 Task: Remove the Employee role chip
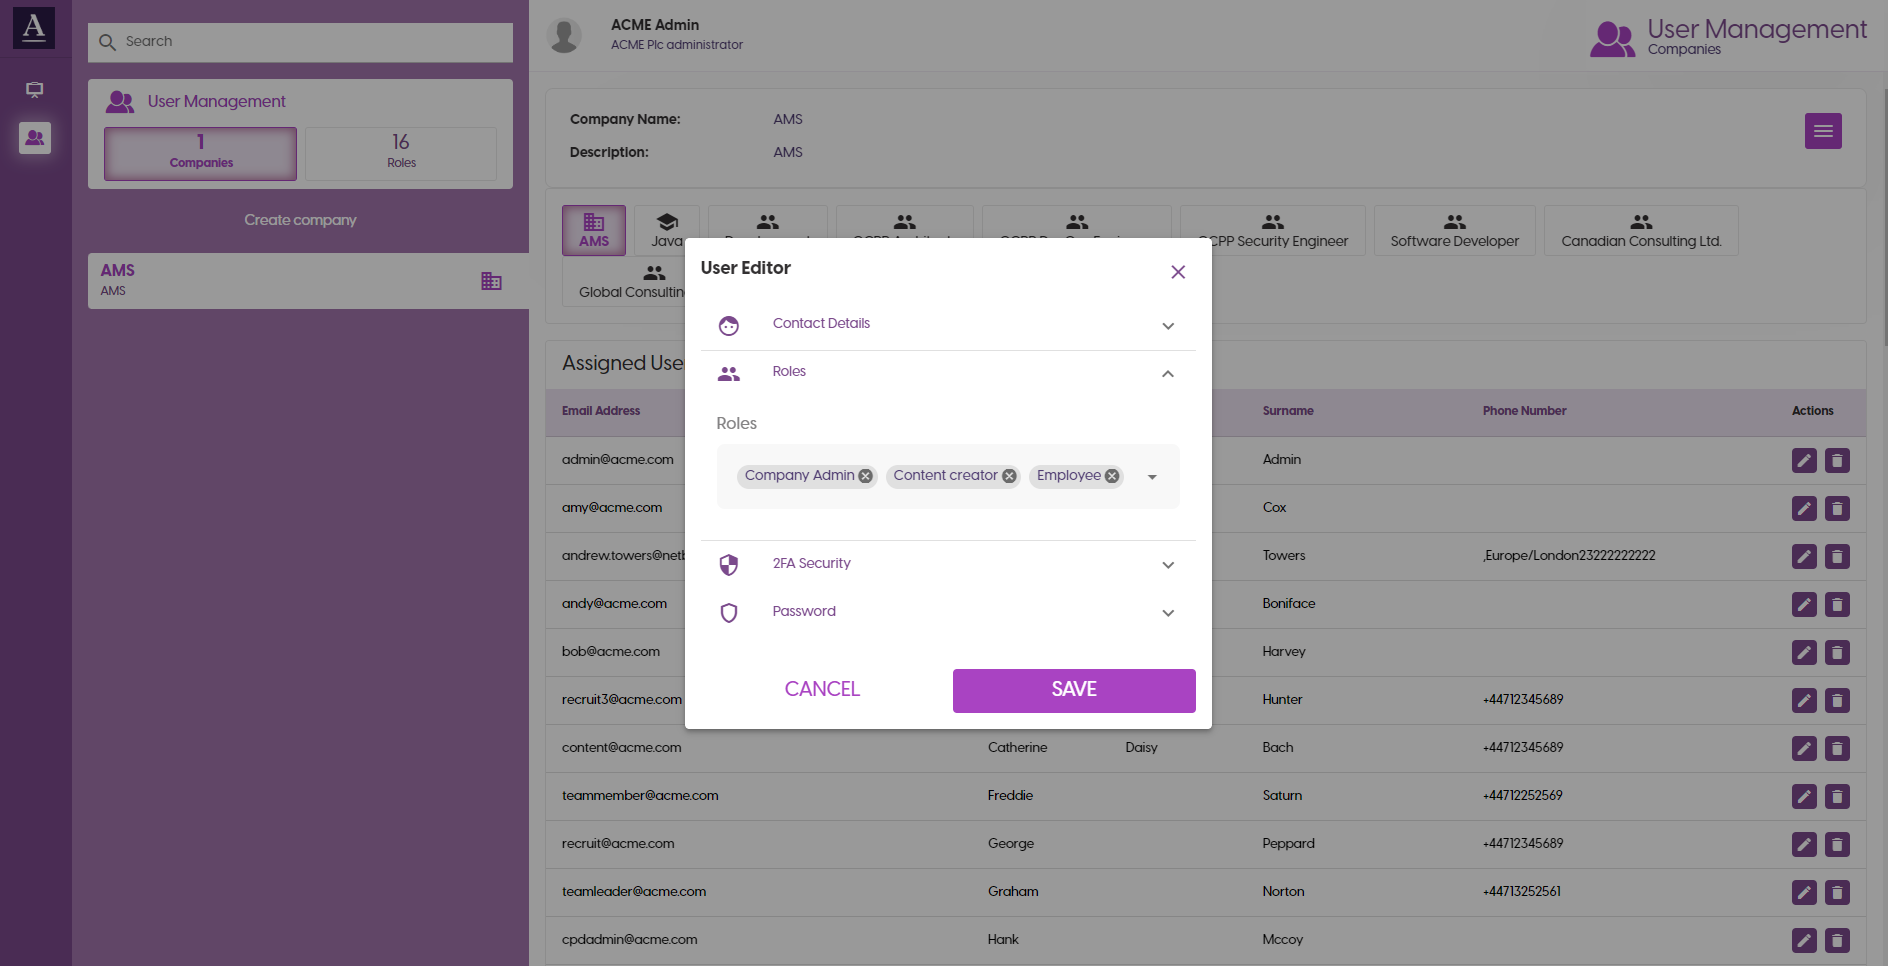tap(1112, 476)
